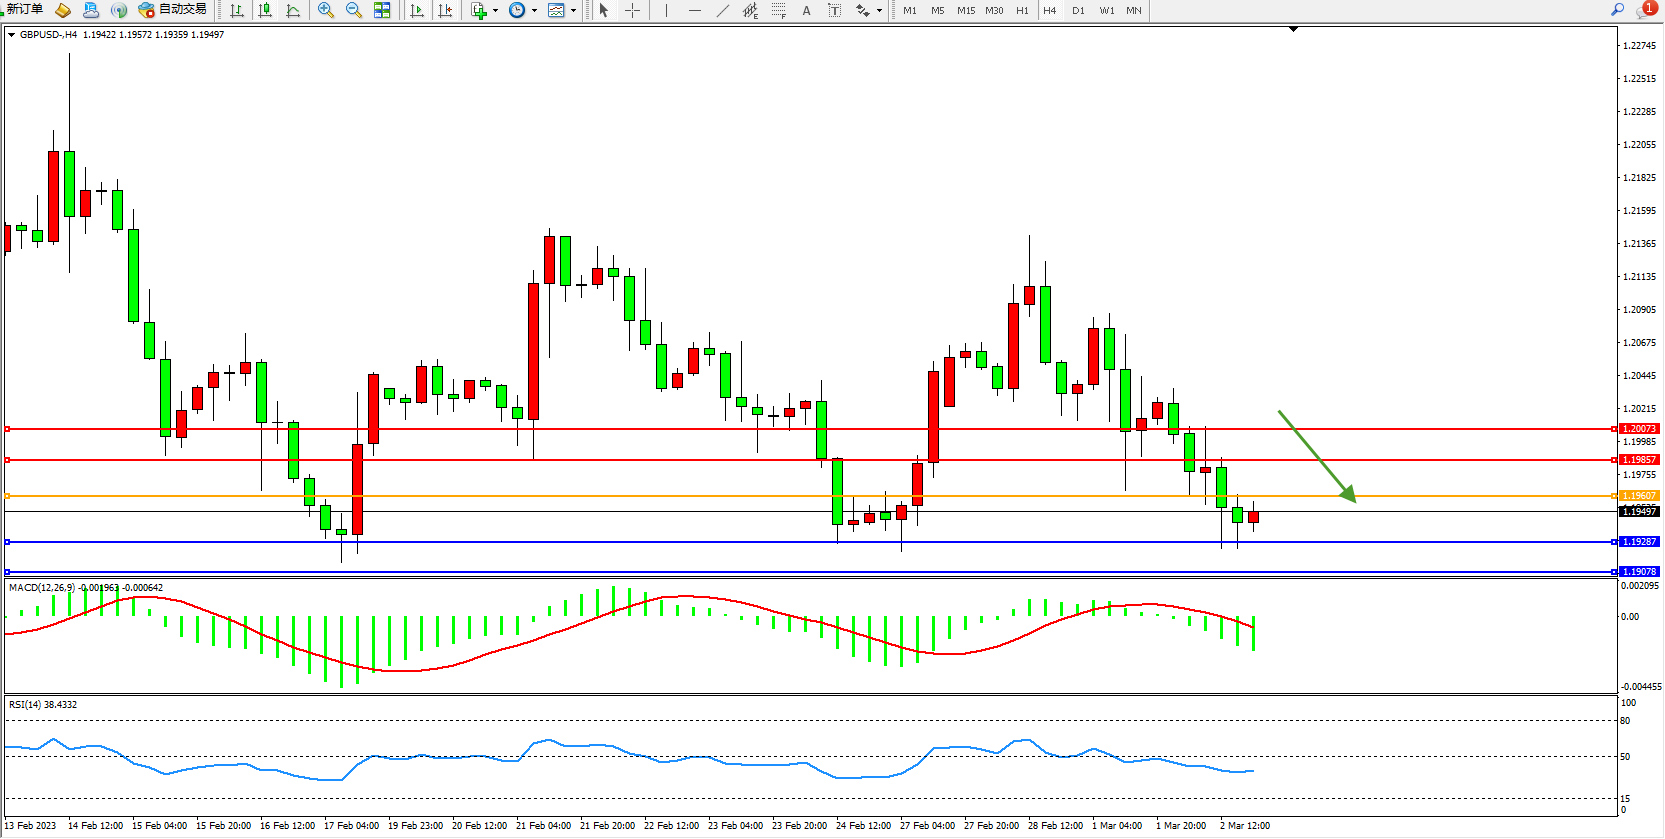The width and height of the screenshot is (1665, 839).
Task: Switch to the D1 timeframe
Action: [x=1078, y=10]
